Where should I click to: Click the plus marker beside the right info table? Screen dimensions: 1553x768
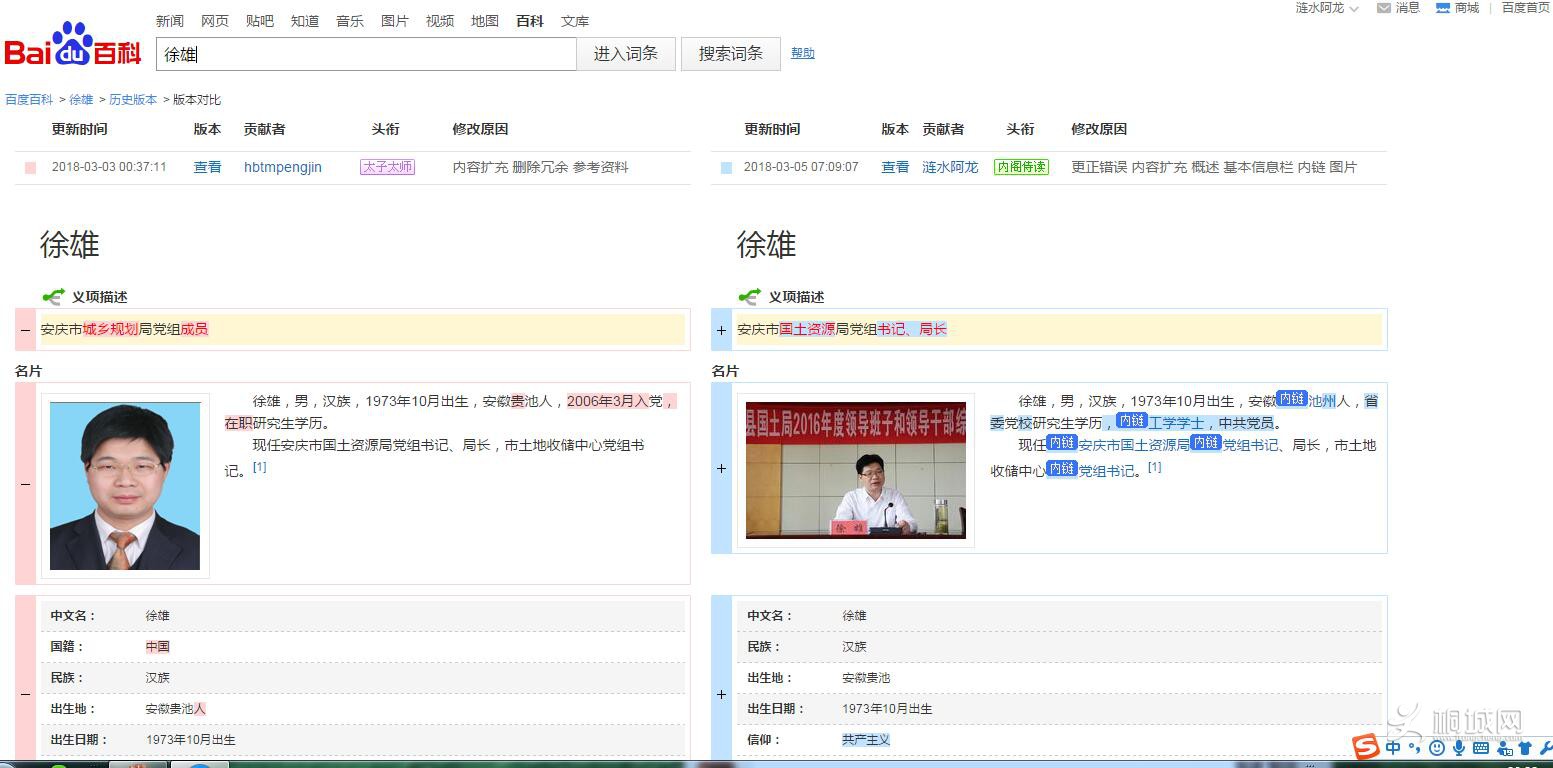722,694
